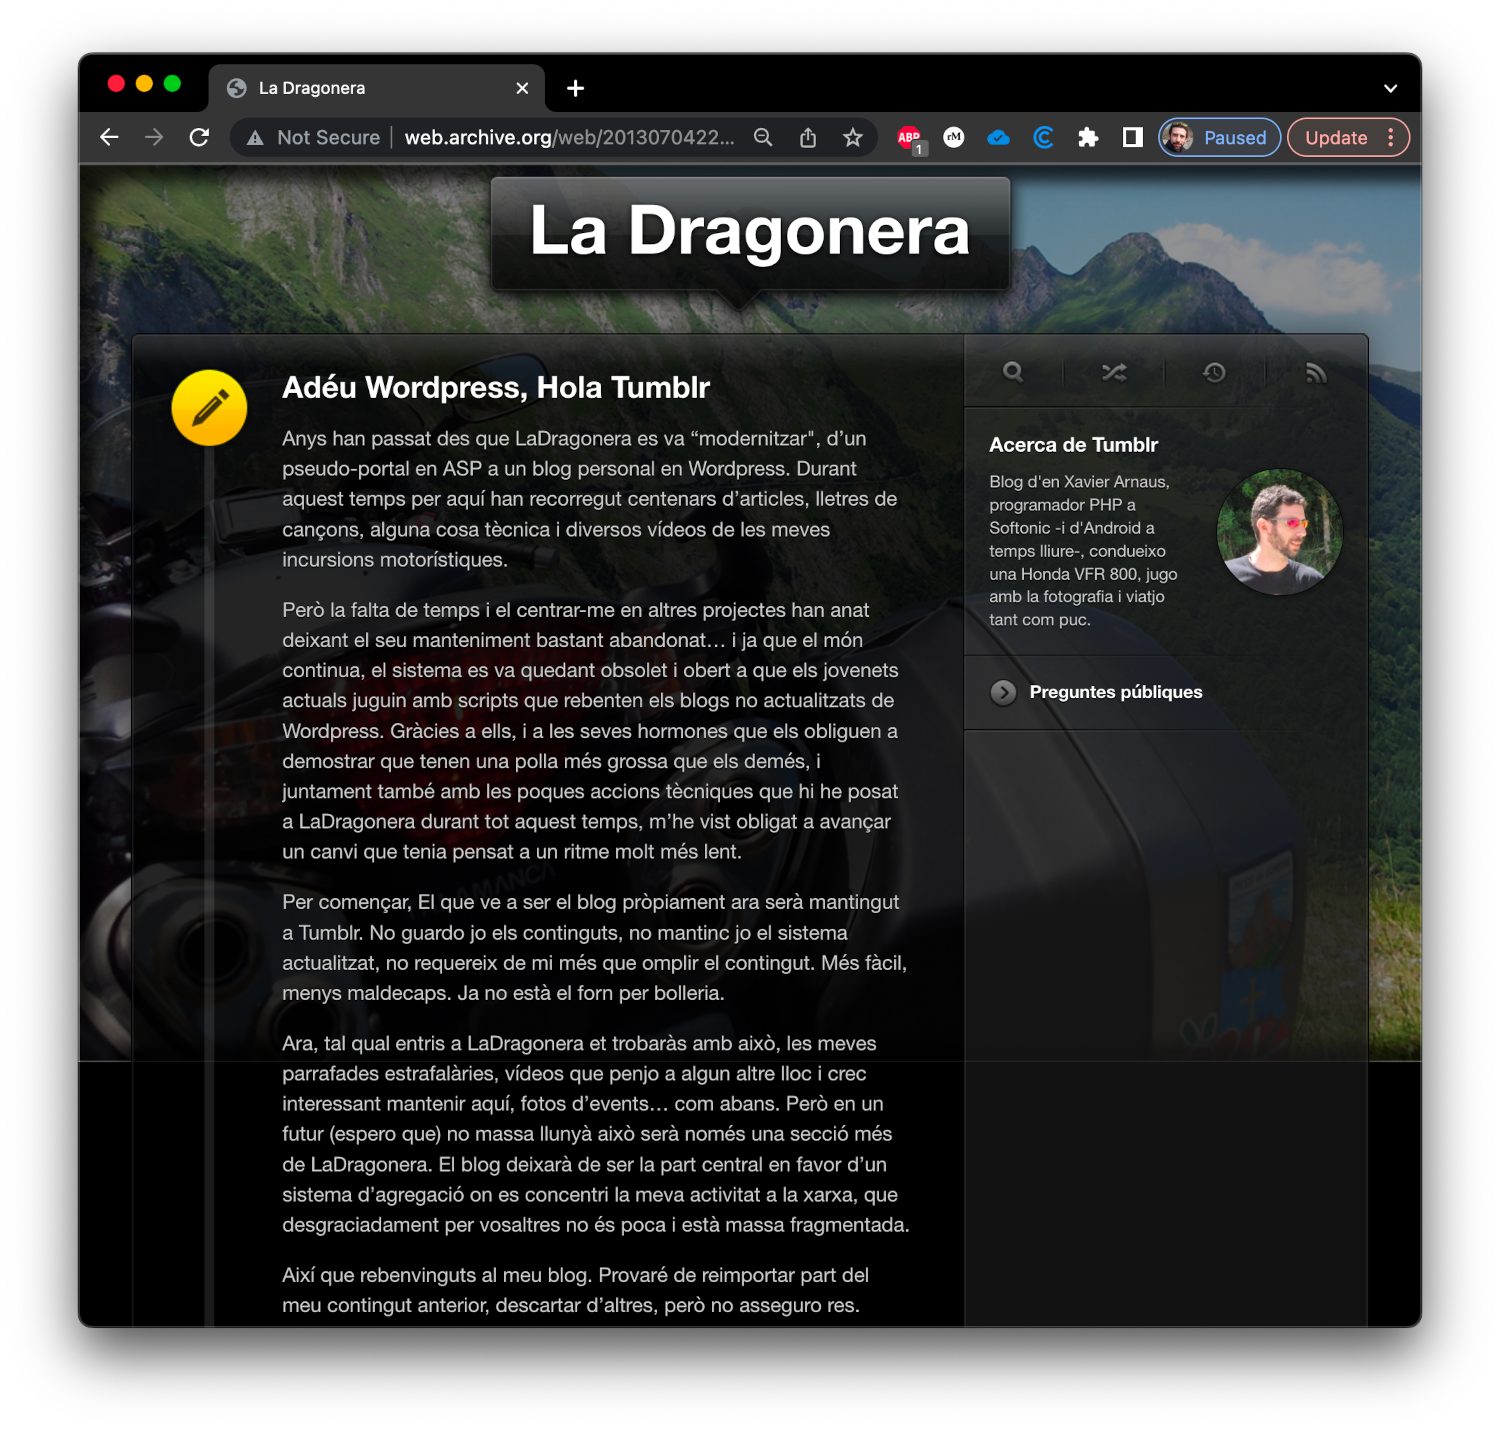The height and width of the screenshot is (1431, 1500).
Task: Toggle the browser side panel
Action: tap(1132, 138)
